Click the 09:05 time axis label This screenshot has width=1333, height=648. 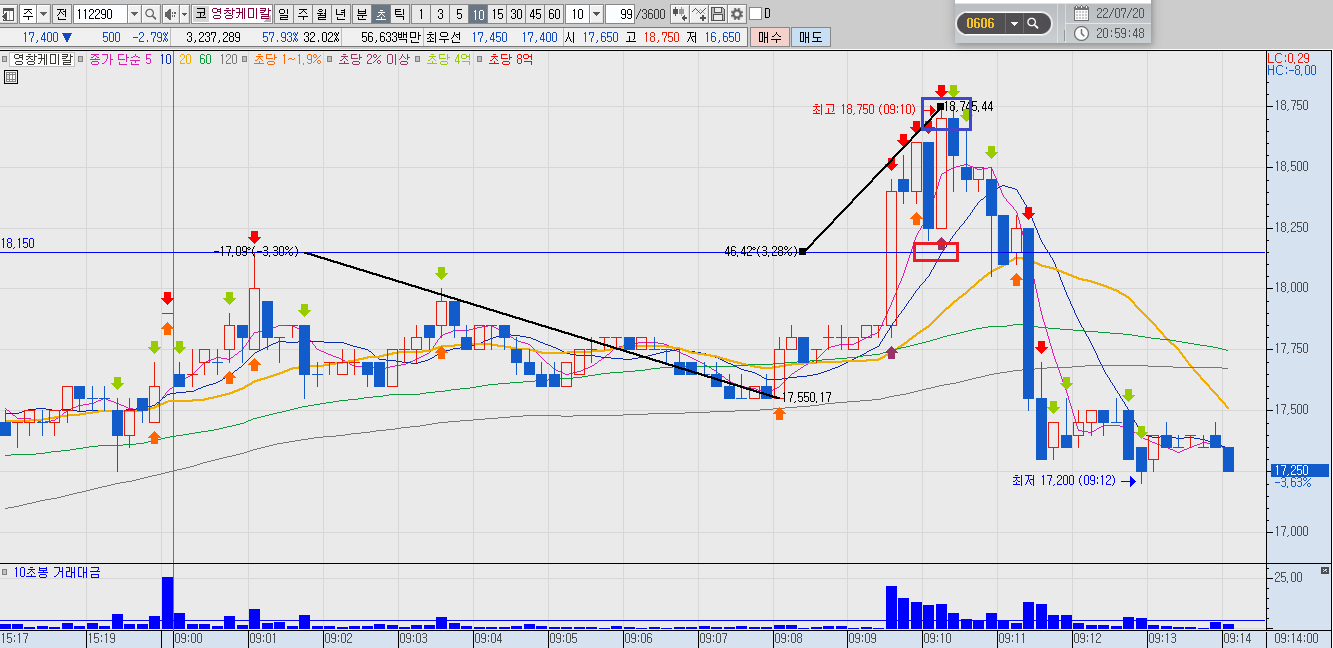point(563,637)
